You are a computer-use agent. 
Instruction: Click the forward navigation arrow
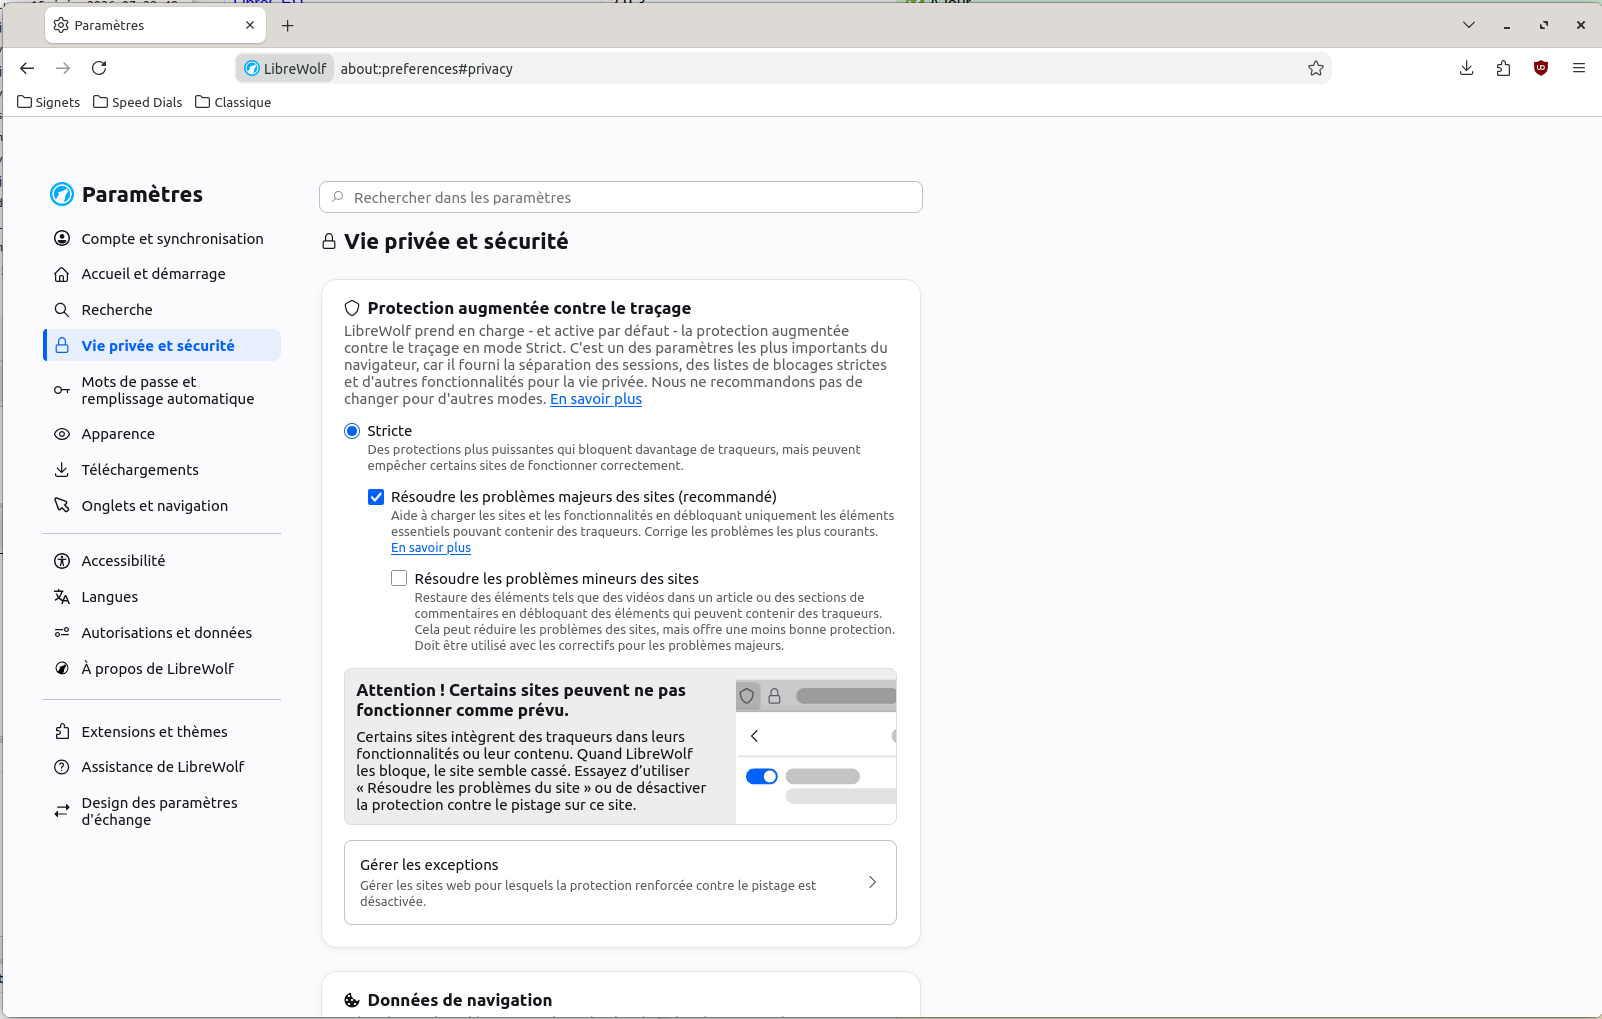click(63, 68)
